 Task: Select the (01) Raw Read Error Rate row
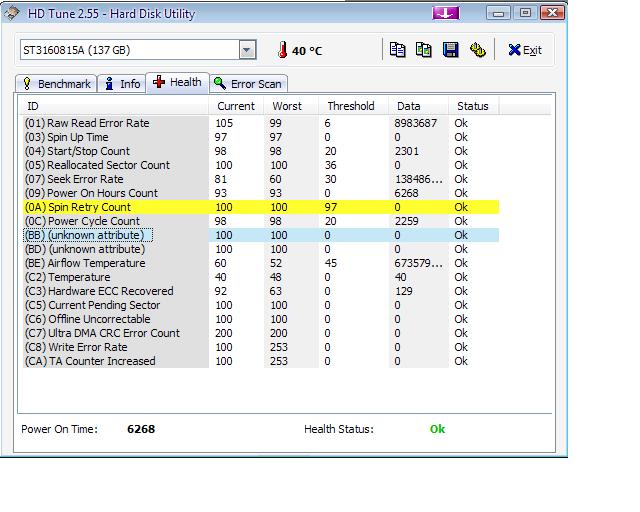pyautogui.click(x=261, y=123)
